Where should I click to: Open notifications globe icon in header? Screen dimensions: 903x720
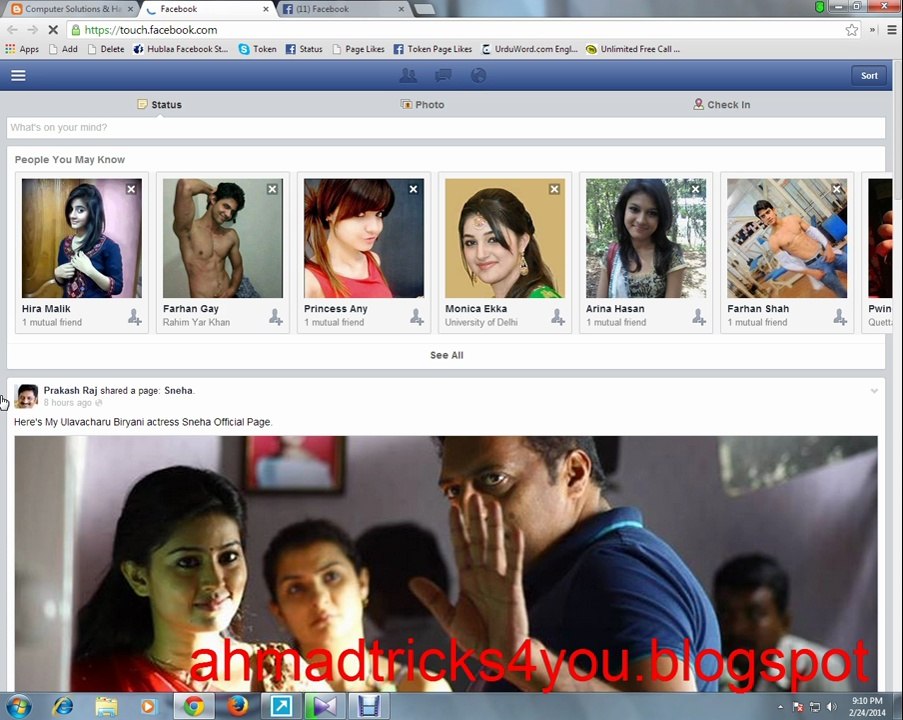pos(478,75)
